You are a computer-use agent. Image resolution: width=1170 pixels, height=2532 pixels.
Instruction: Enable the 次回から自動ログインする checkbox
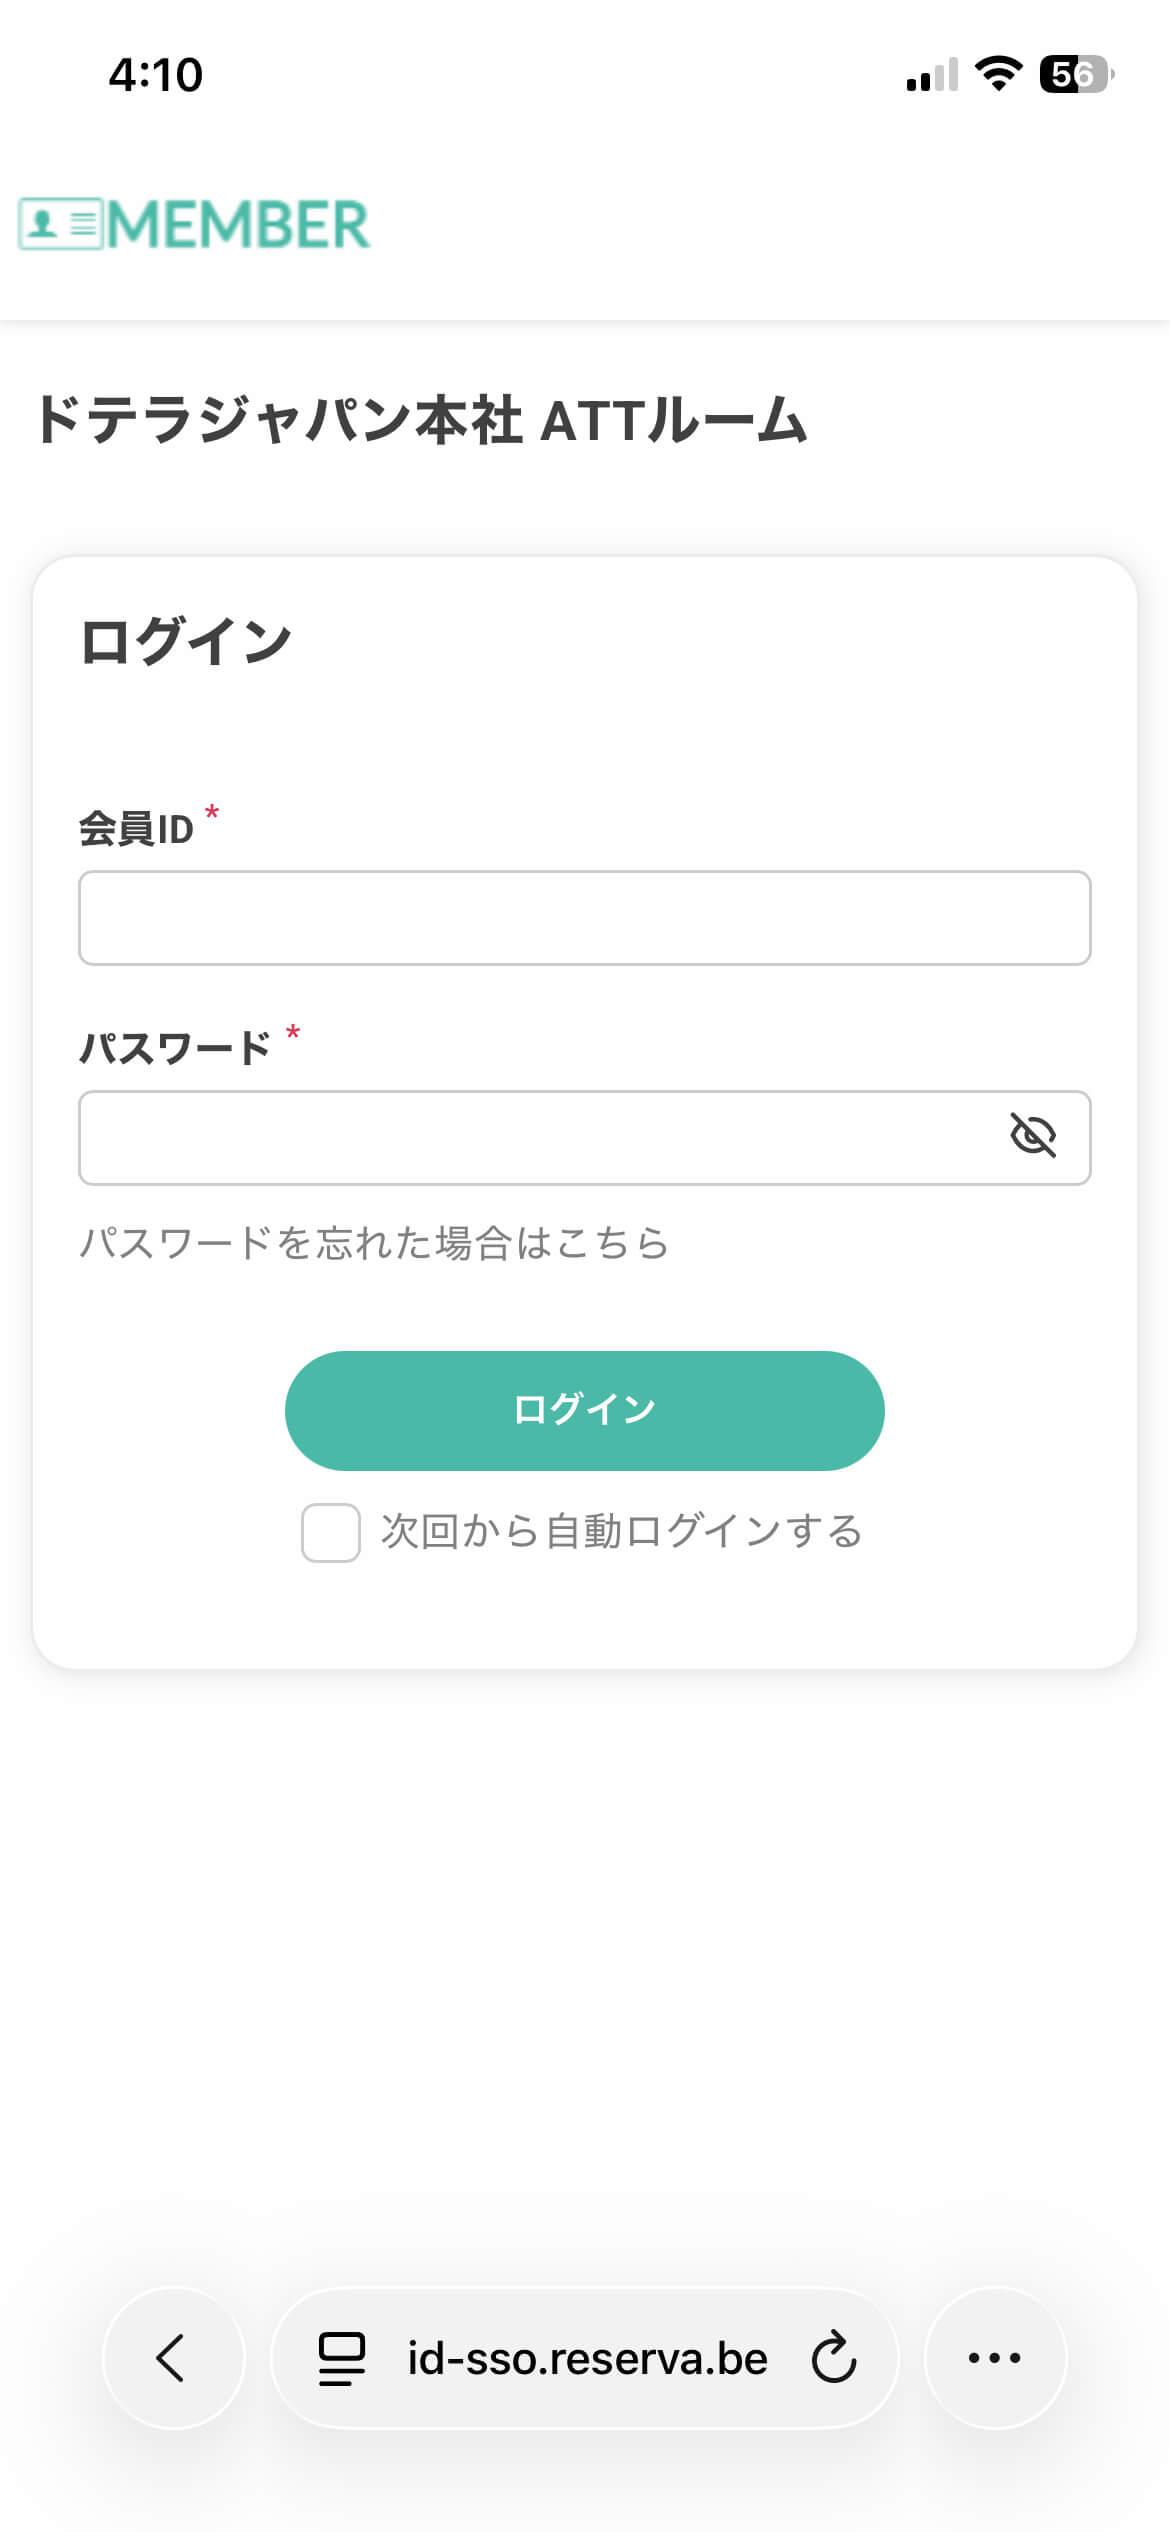pyautogui.click(x=331, y=1532)
